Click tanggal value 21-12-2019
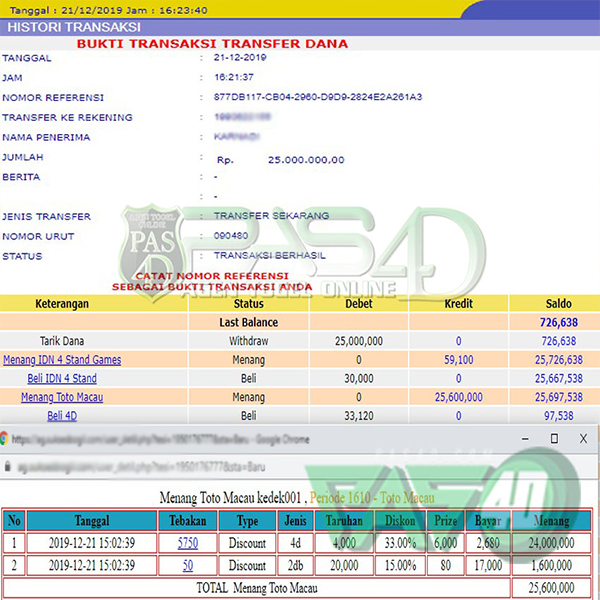The height and width of the screenshot is (600, 600). pos(240,57)
